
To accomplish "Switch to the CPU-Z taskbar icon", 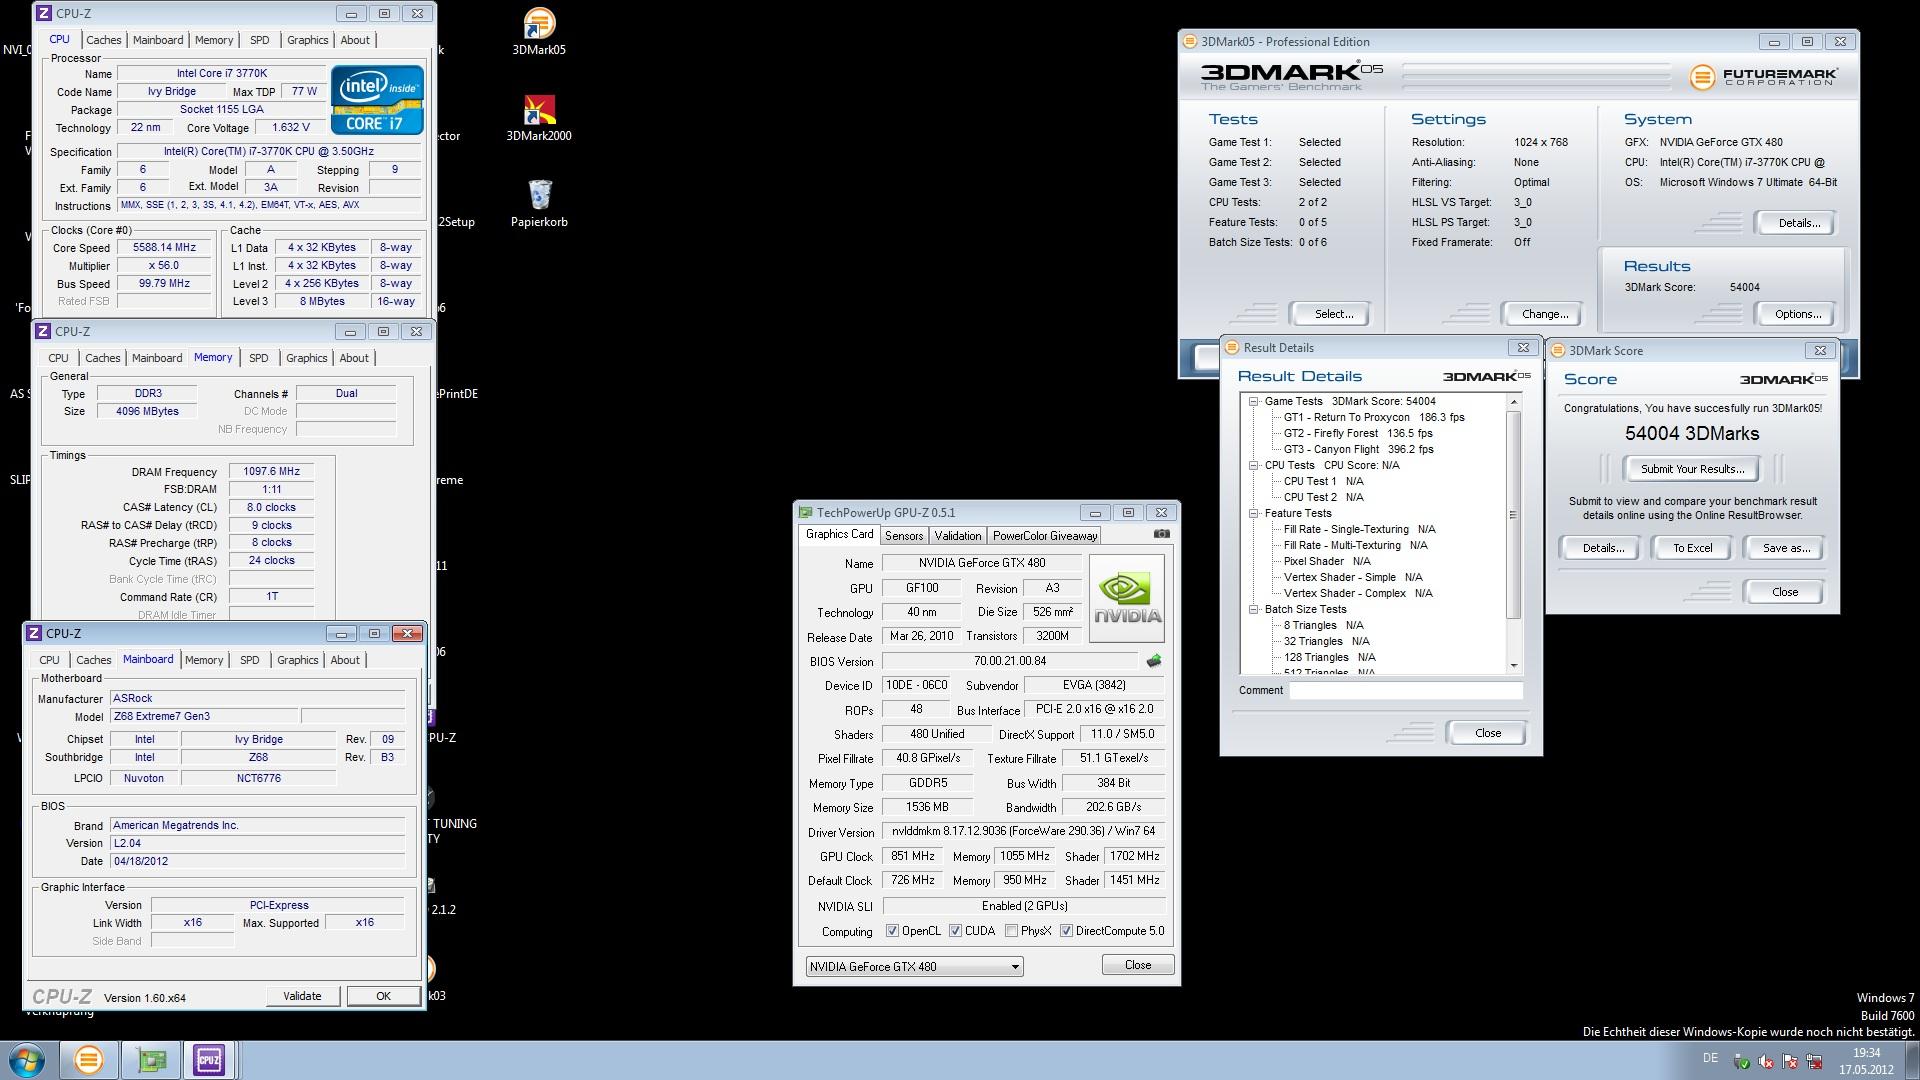I will (x=209, y=1060).
